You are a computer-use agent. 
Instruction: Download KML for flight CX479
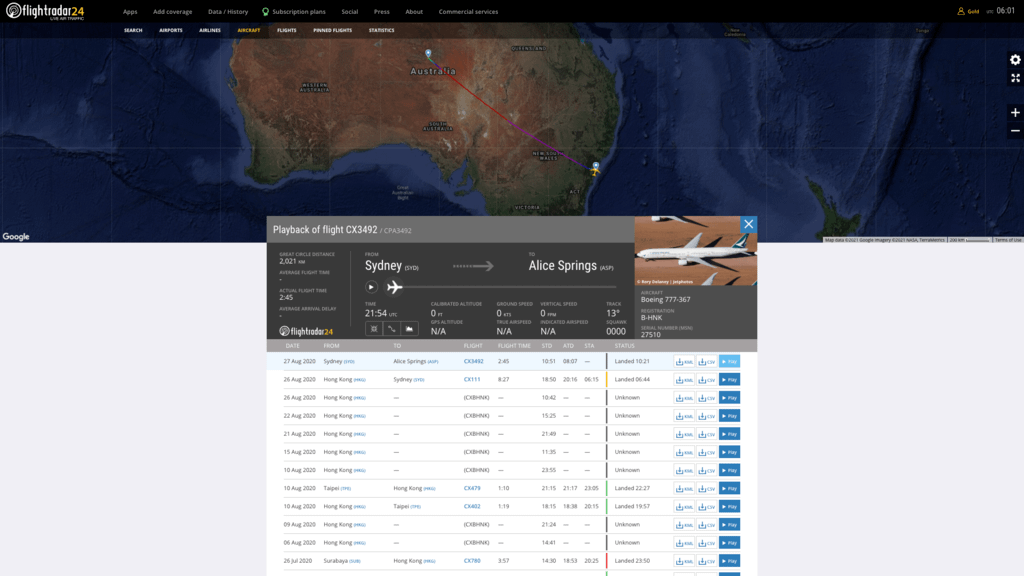684,488
